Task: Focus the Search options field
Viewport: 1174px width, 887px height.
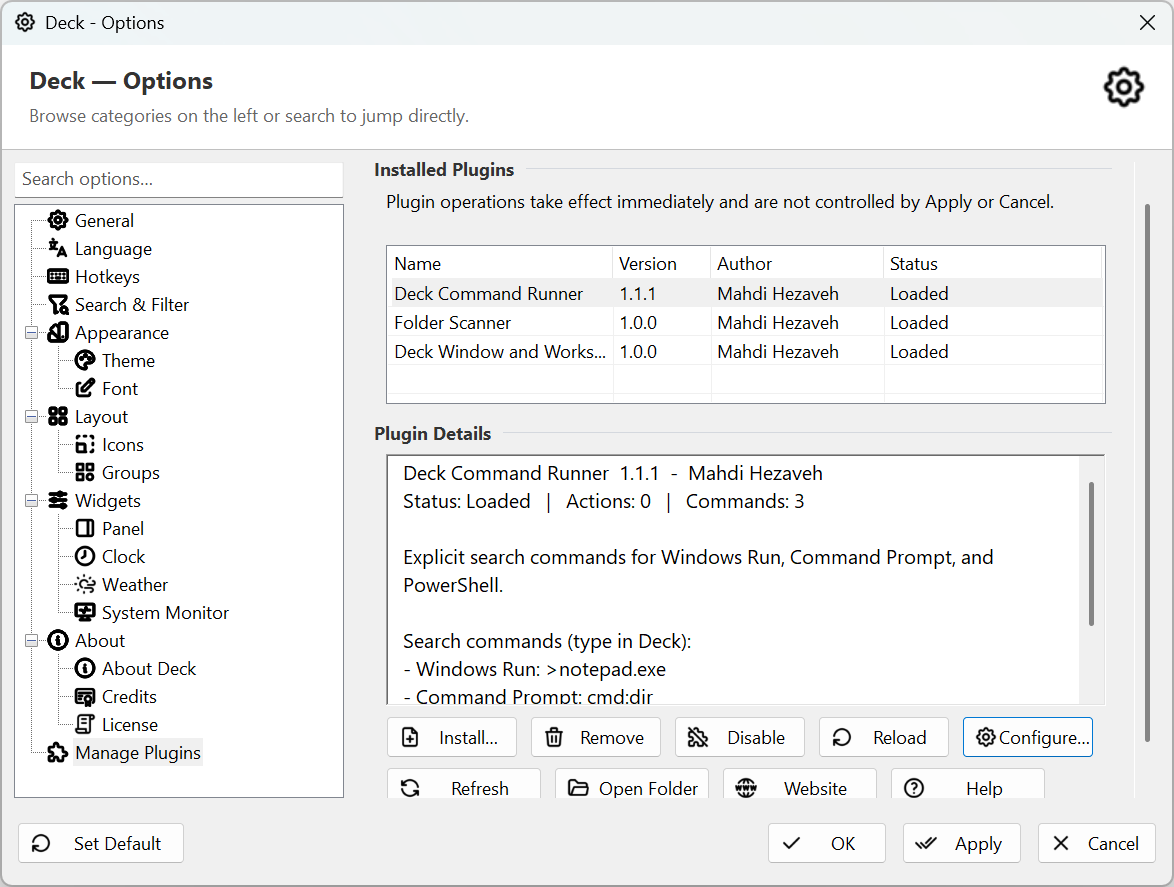Action: (179, 180)
